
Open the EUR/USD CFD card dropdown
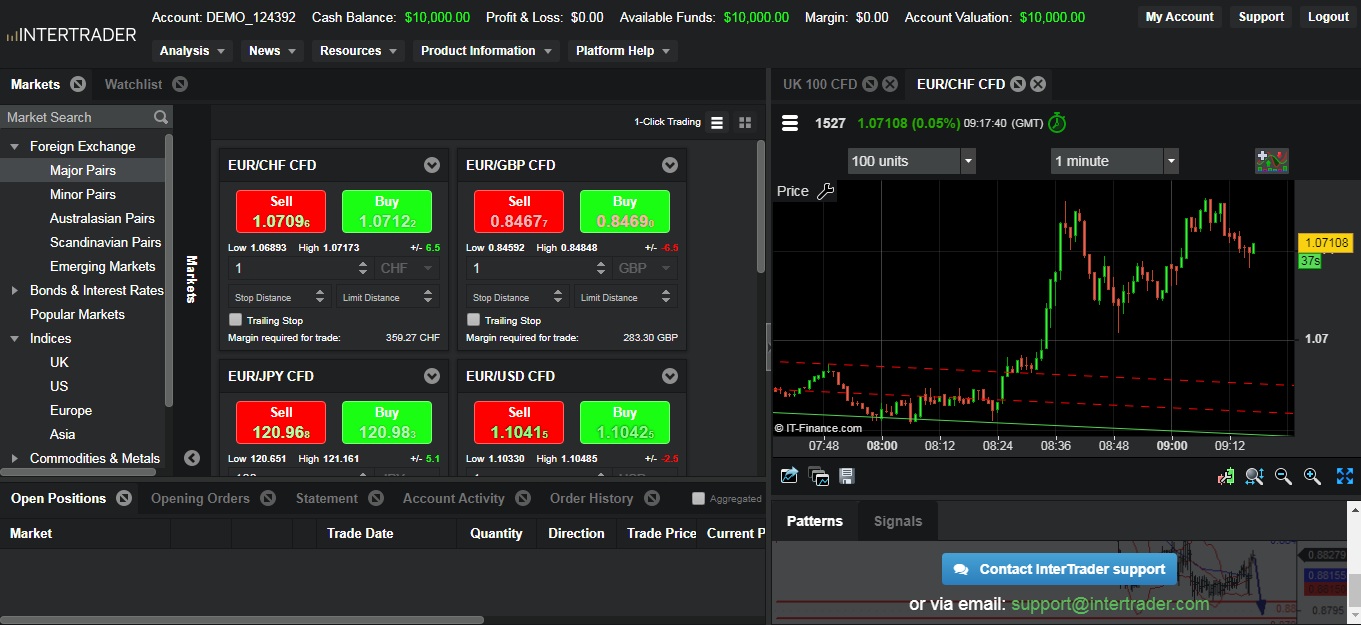tap(670, 376)
